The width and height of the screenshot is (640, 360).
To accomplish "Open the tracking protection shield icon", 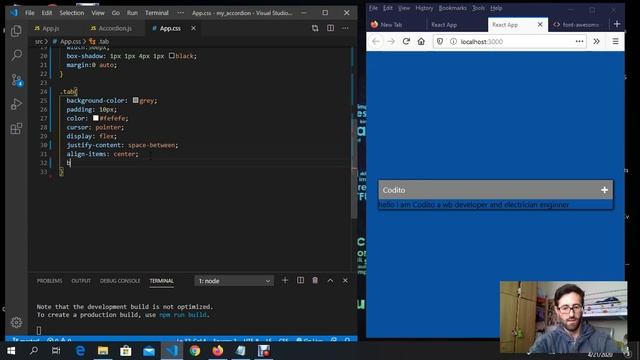I will [x=440, y=41].
